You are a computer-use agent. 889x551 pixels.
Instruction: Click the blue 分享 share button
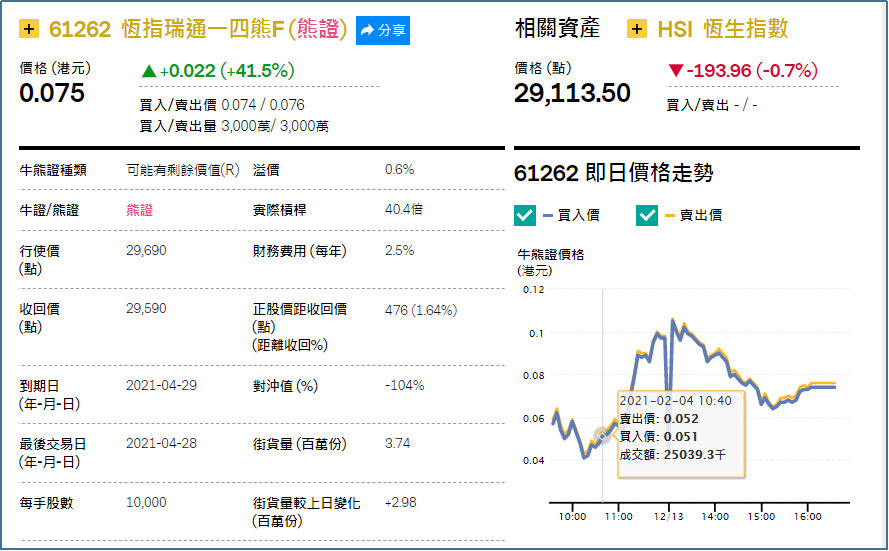[383, 30]
